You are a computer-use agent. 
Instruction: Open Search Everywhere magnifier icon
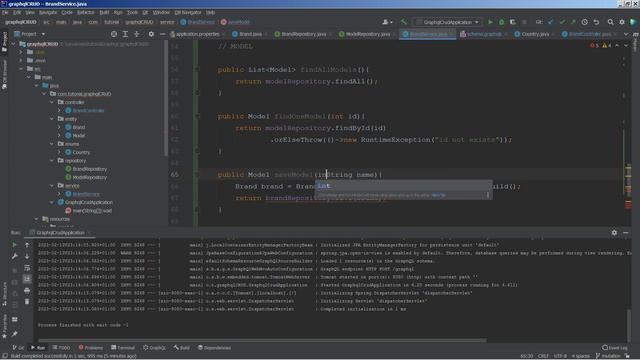[x=610, y=22]
